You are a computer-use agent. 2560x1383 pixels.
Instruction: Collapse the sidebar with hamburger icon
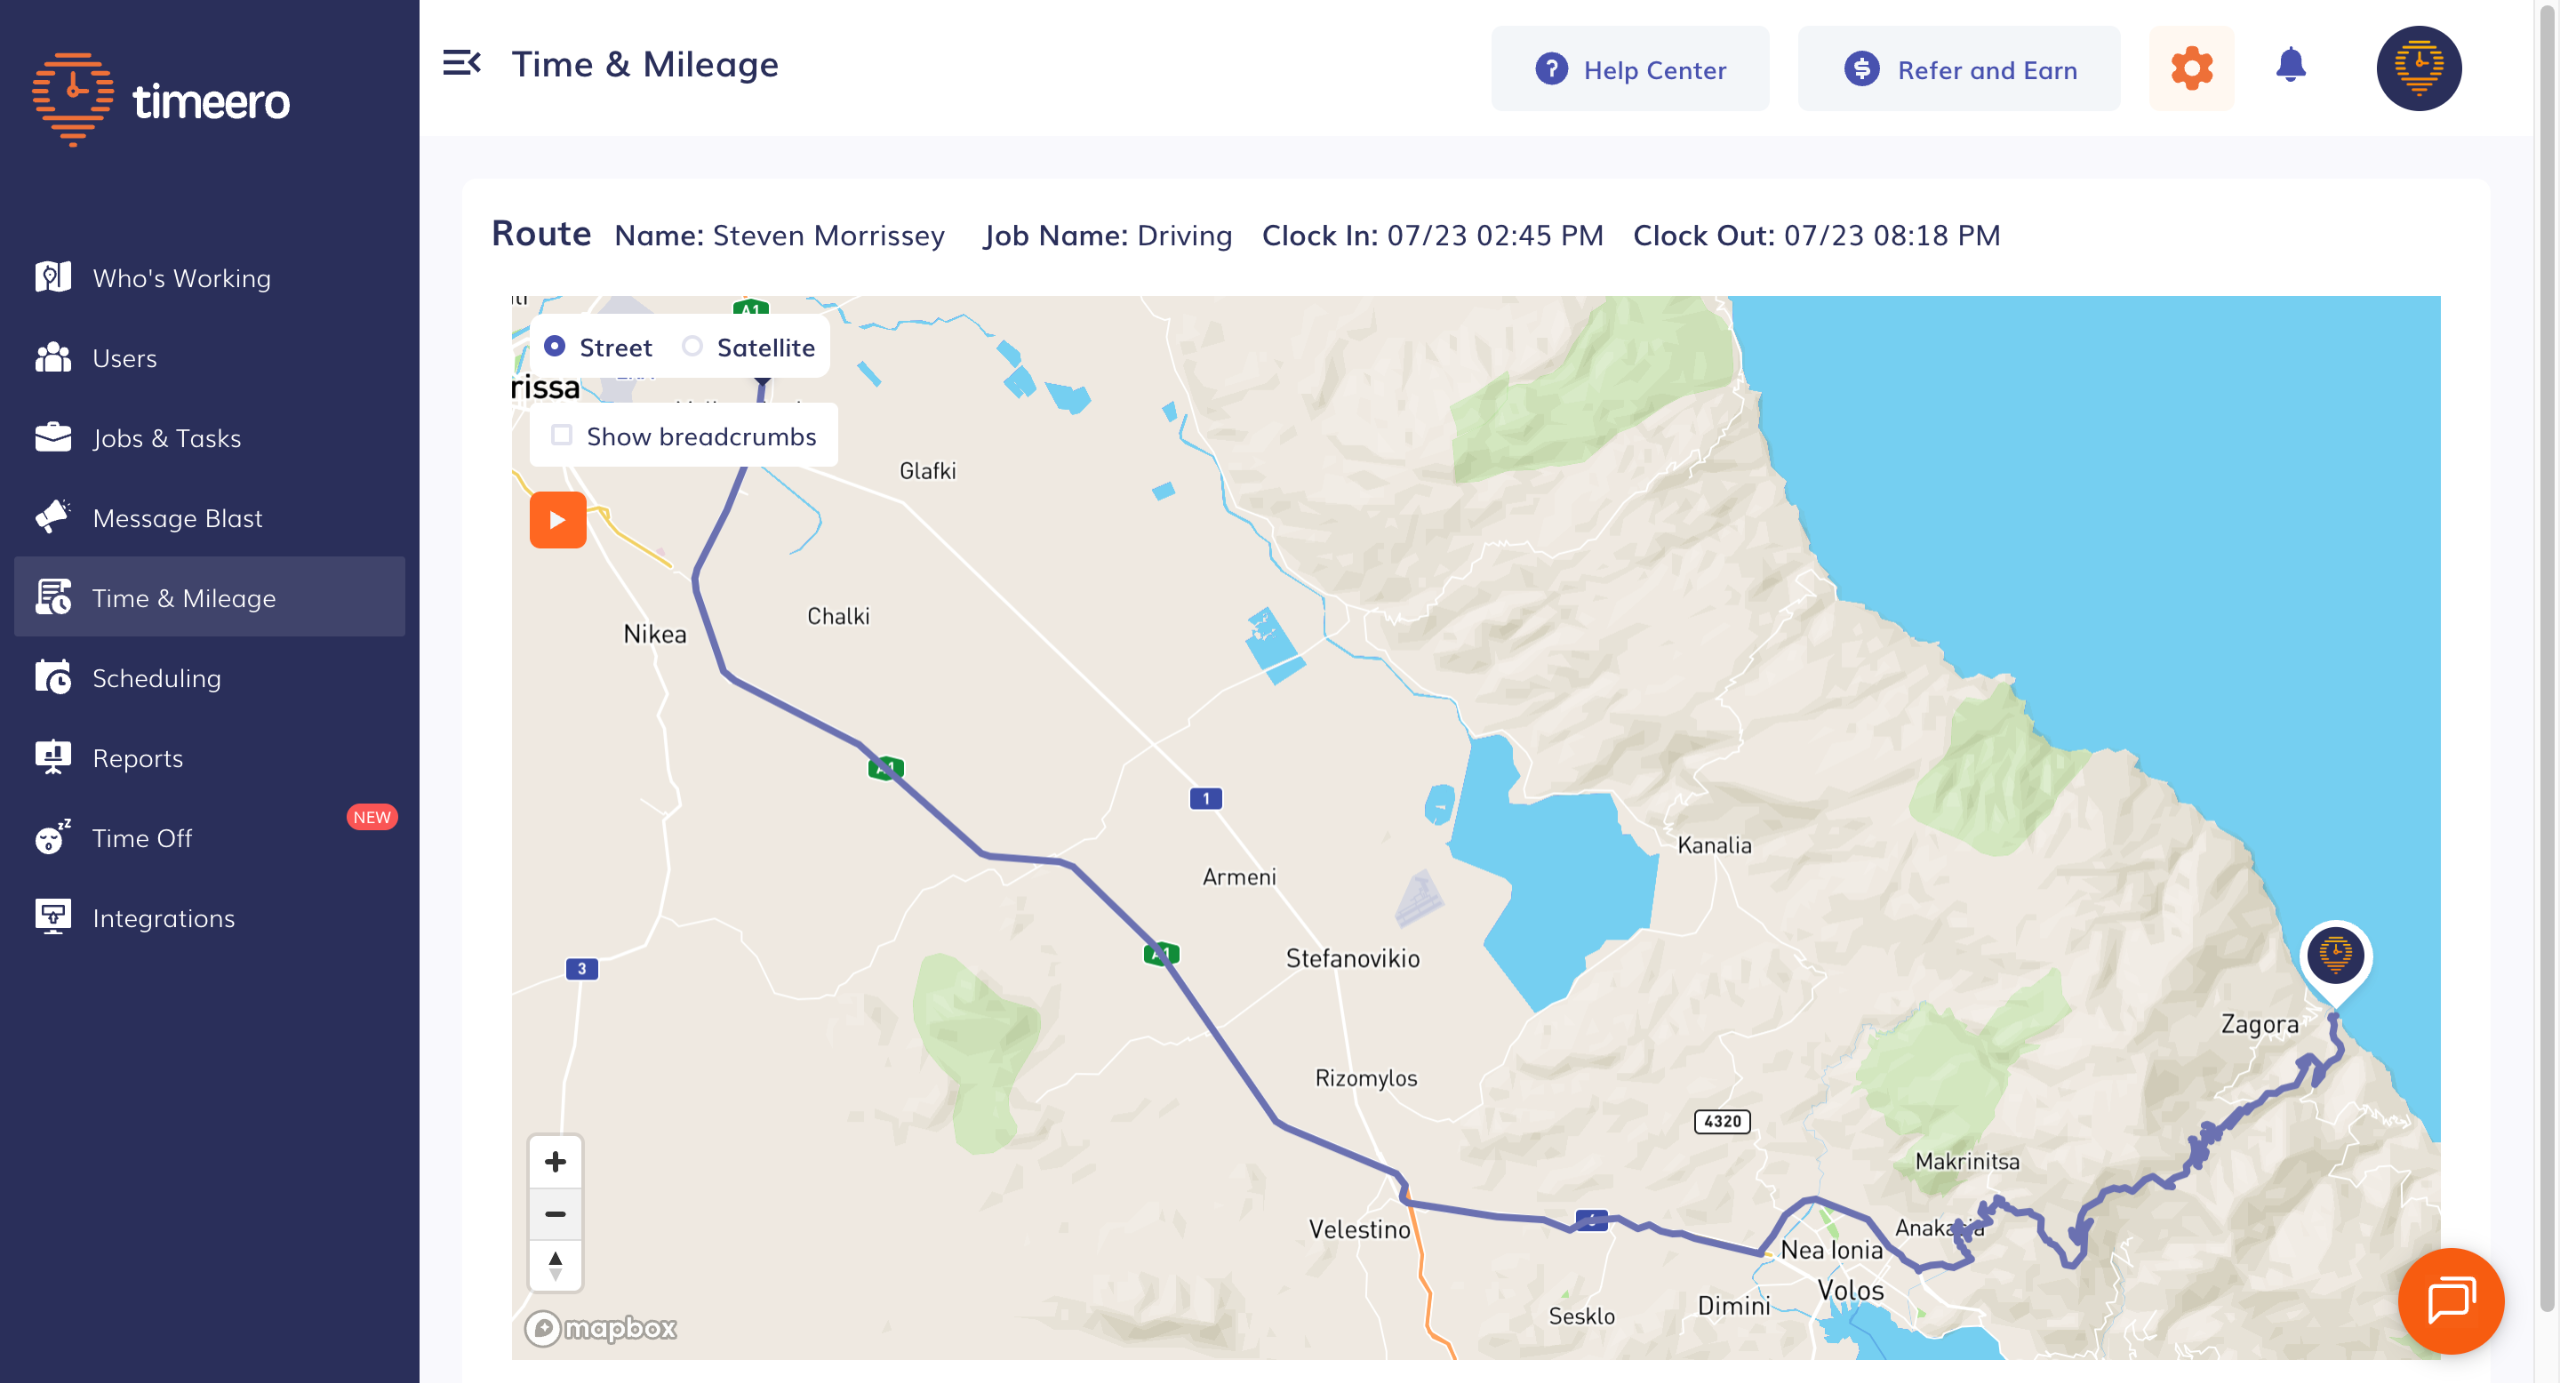tap(461, 64)
